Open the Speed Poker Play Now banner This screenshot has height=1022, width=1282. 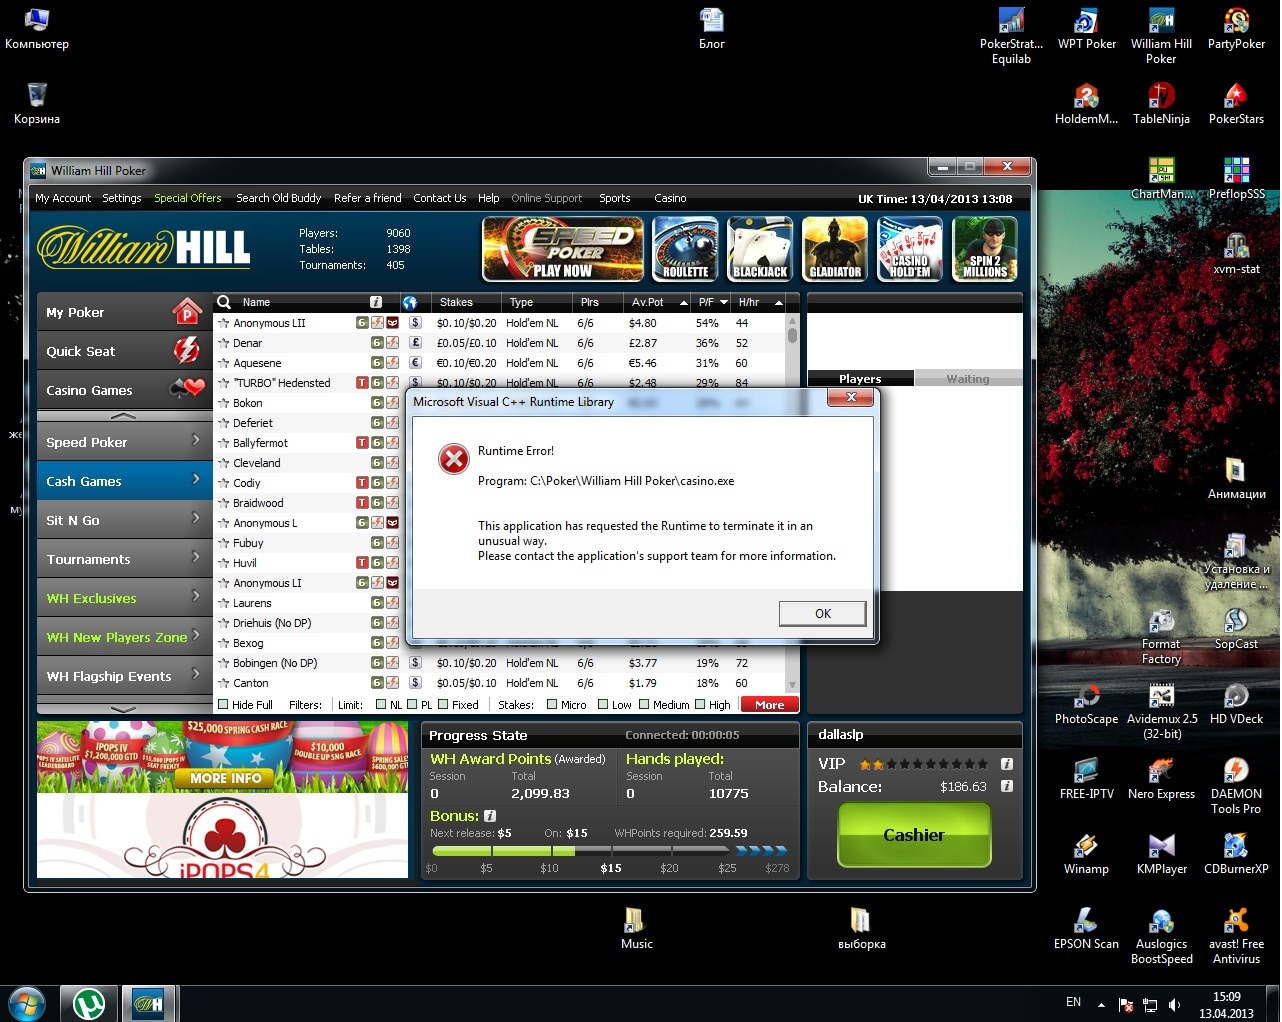click(x=563, y=249)
